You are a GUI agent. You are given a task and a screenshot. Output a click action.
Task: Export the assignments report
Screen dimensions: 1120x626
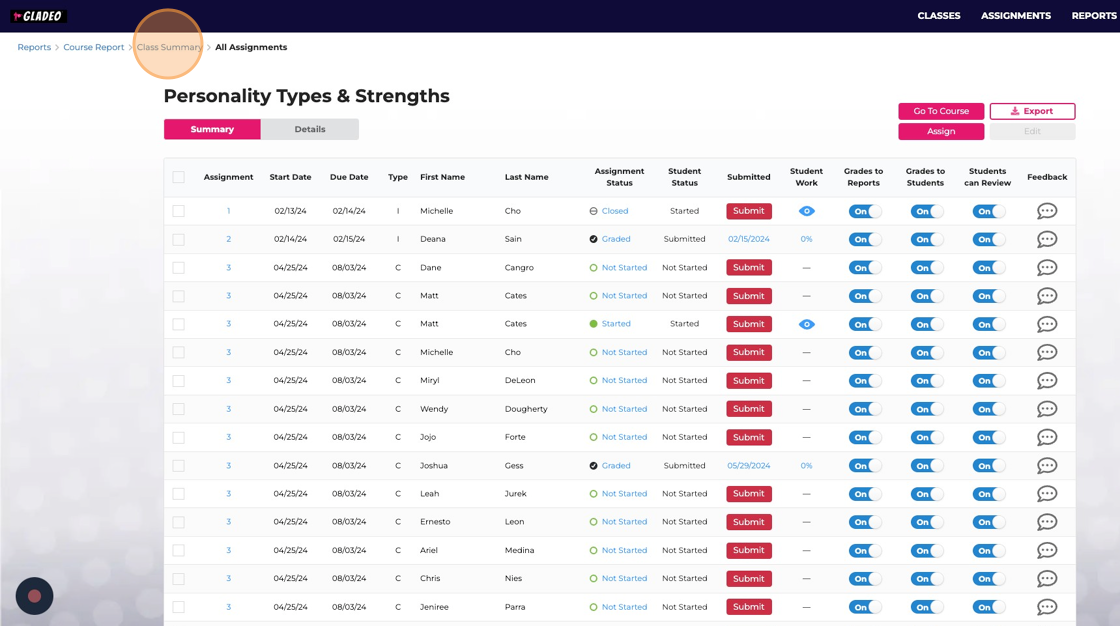click(x=1032, y=111)
